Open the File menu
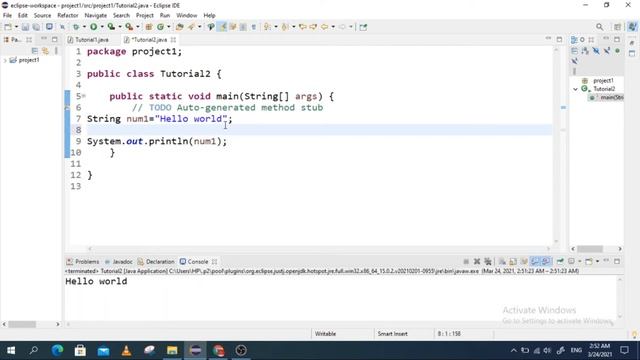 7,16
